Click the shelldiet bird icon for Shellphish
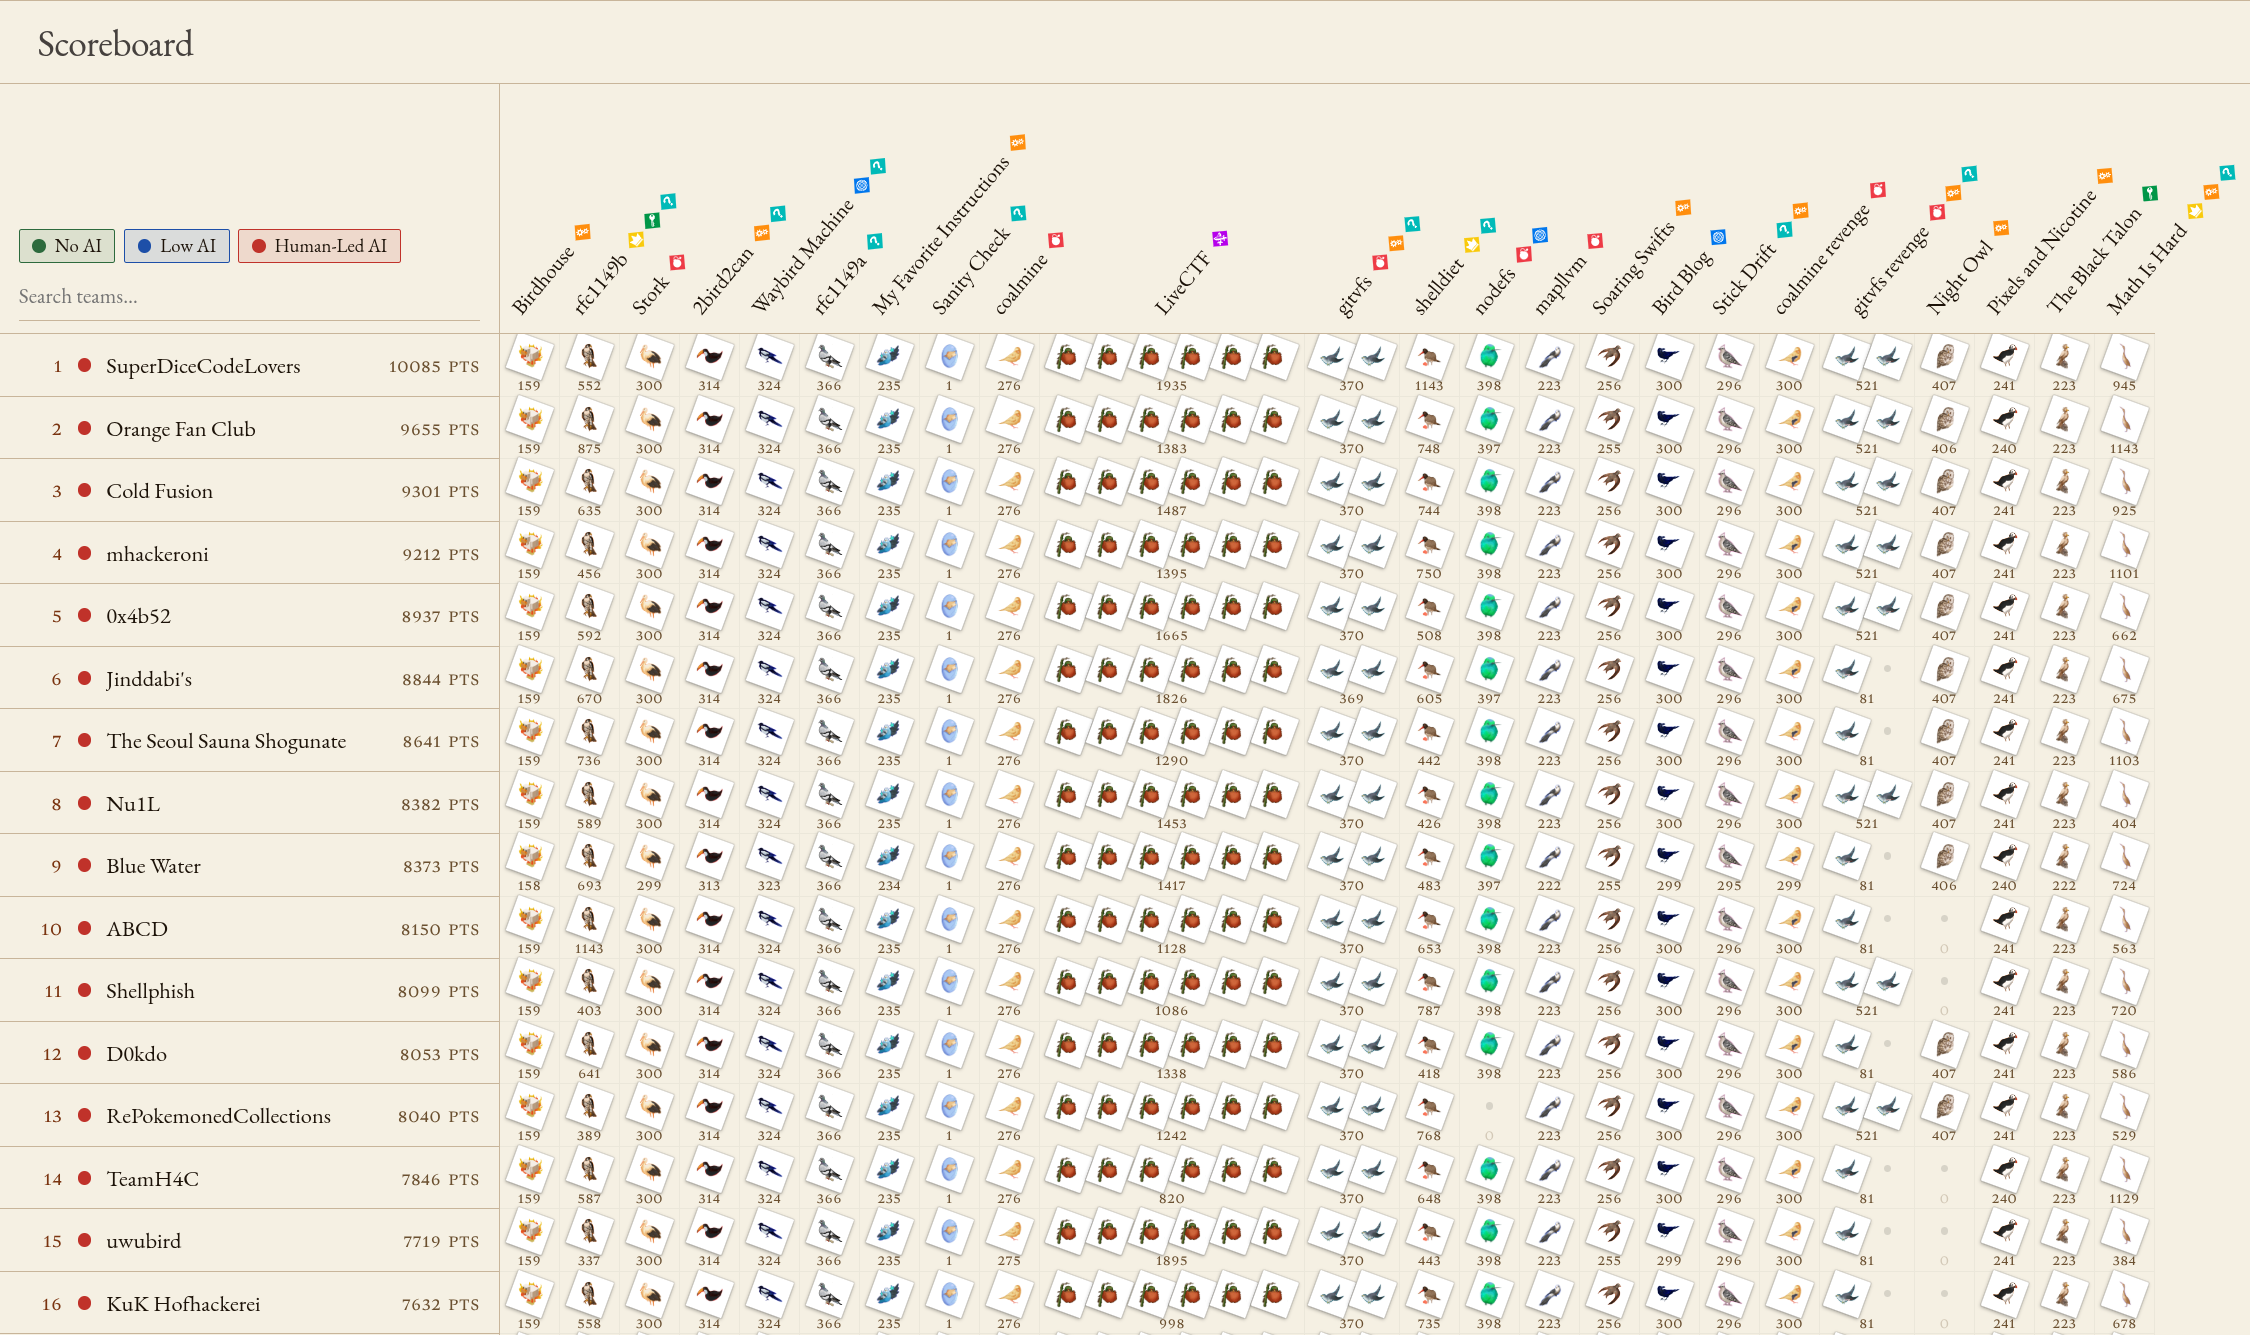This screenshot has height=1335, width=2250. click(1429, 982)
